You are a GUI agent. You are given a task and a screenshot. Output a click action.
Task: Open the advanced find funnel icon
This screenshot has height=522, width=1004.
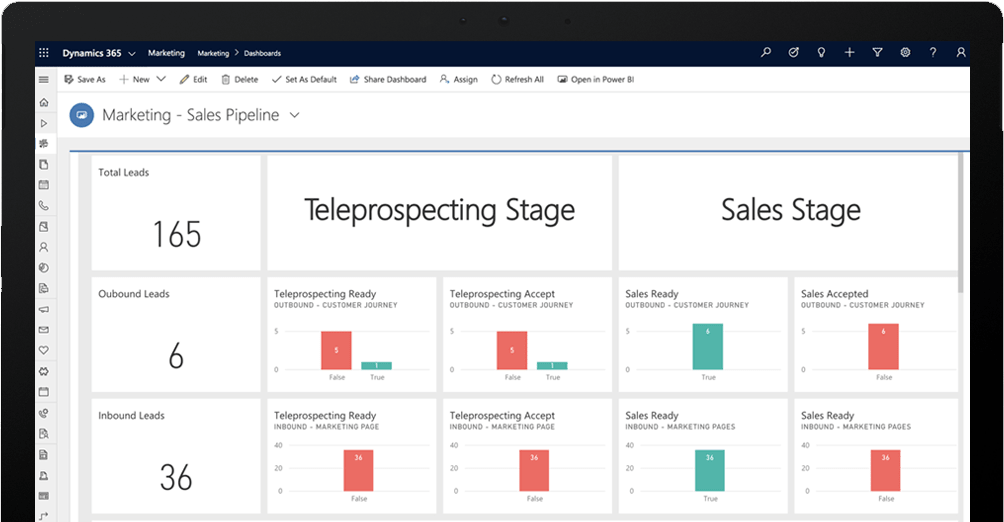(x=877, y=53)
